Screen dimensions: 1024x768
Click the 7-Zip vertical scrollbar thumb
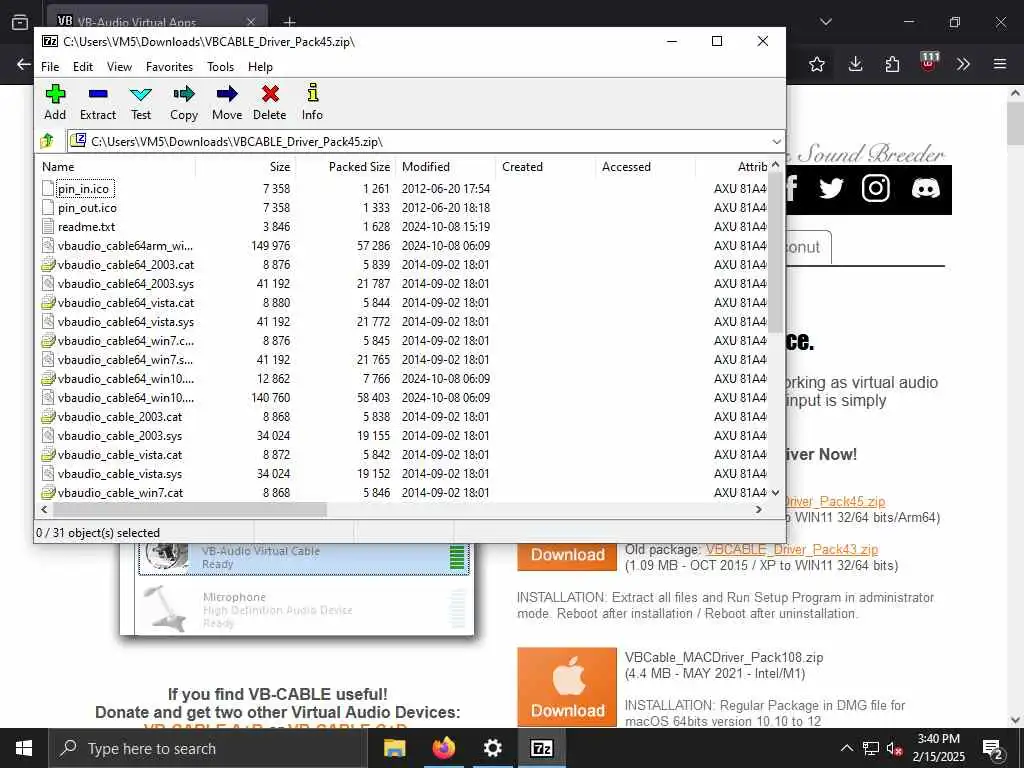pyautogui.click(x=775, y=252)
